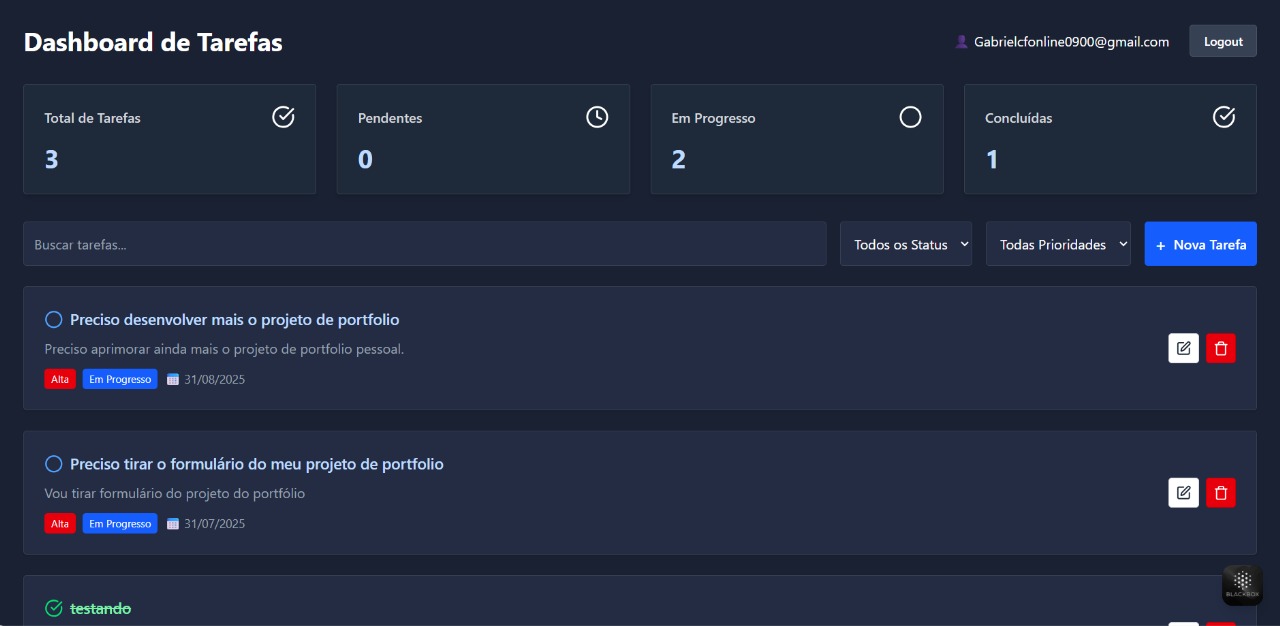Click the Logout button
This screenshot has height=626, width=1280.
click(1222, 41)
